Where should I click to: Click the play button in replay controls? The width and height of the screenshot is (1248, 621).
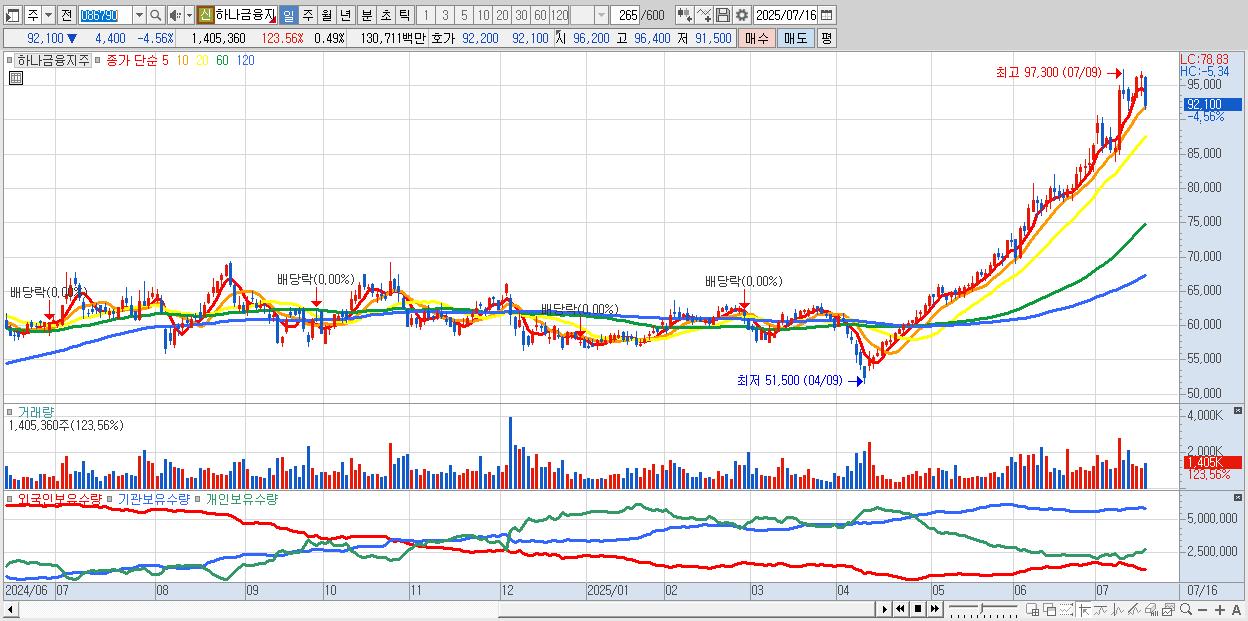click(885, 609)
